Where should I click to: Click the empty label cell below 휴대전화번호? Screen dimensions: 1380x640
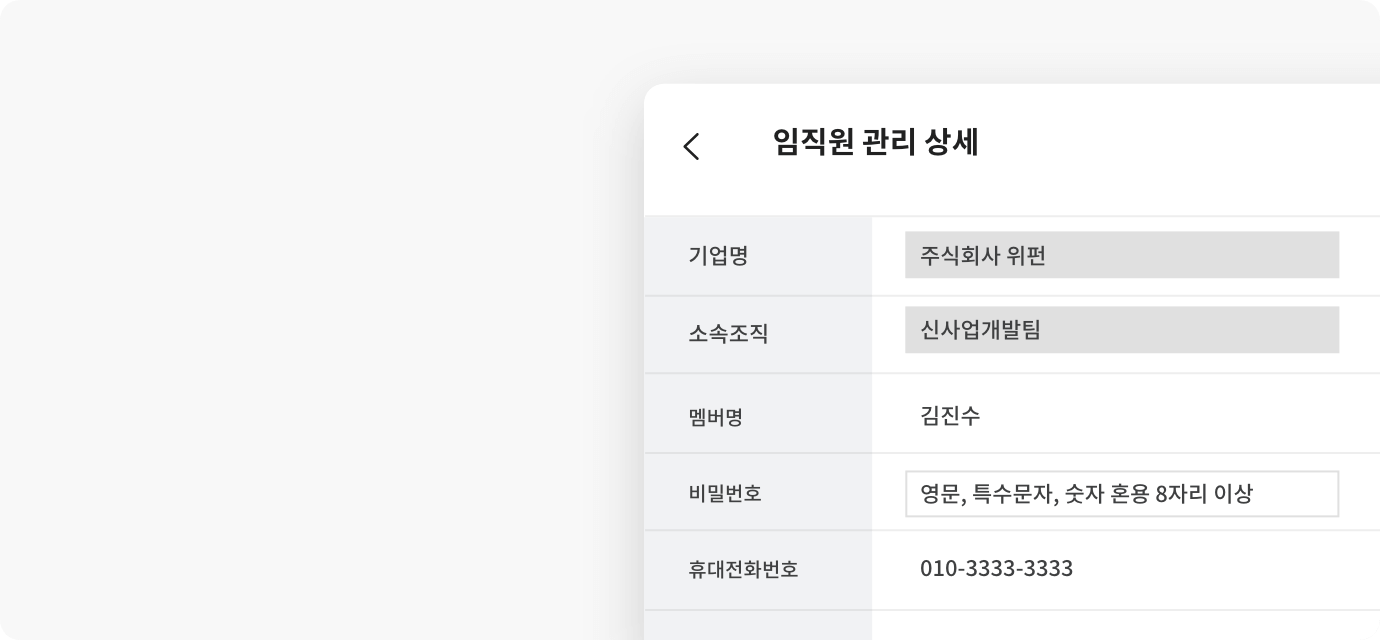click(758, 626)
